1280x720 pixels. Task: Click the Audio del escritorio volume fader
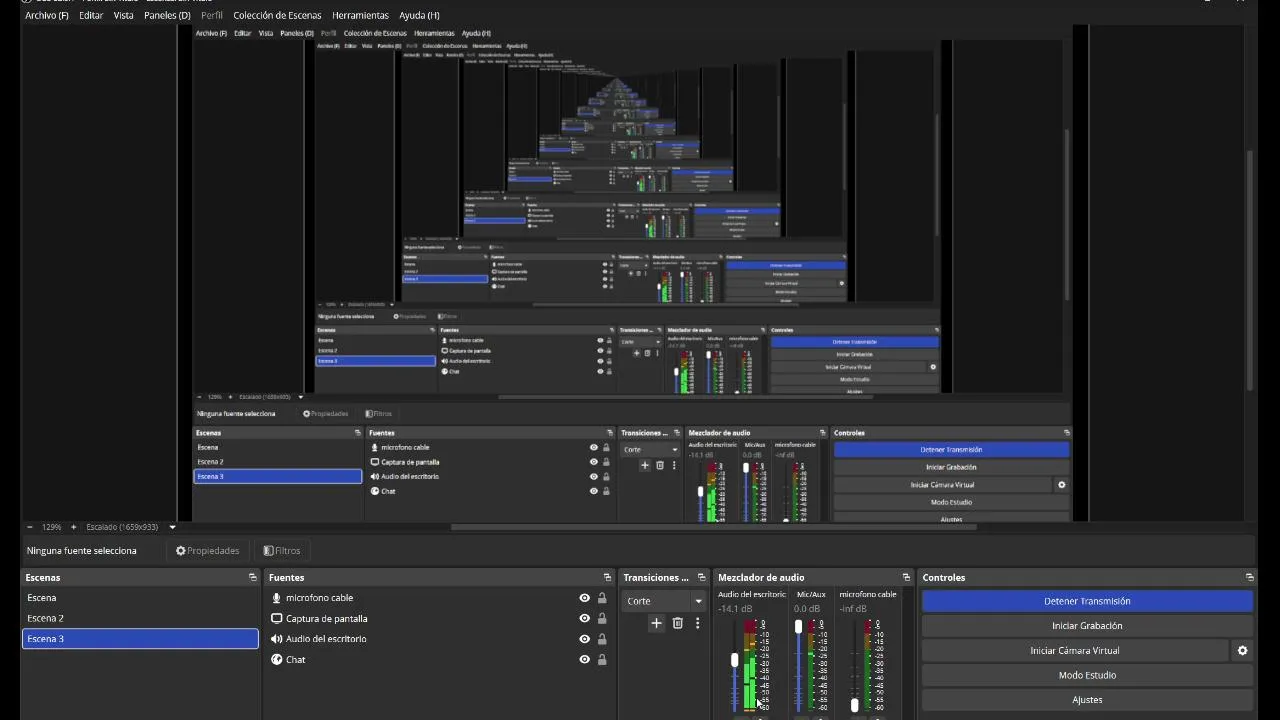(x=735, y=661)
